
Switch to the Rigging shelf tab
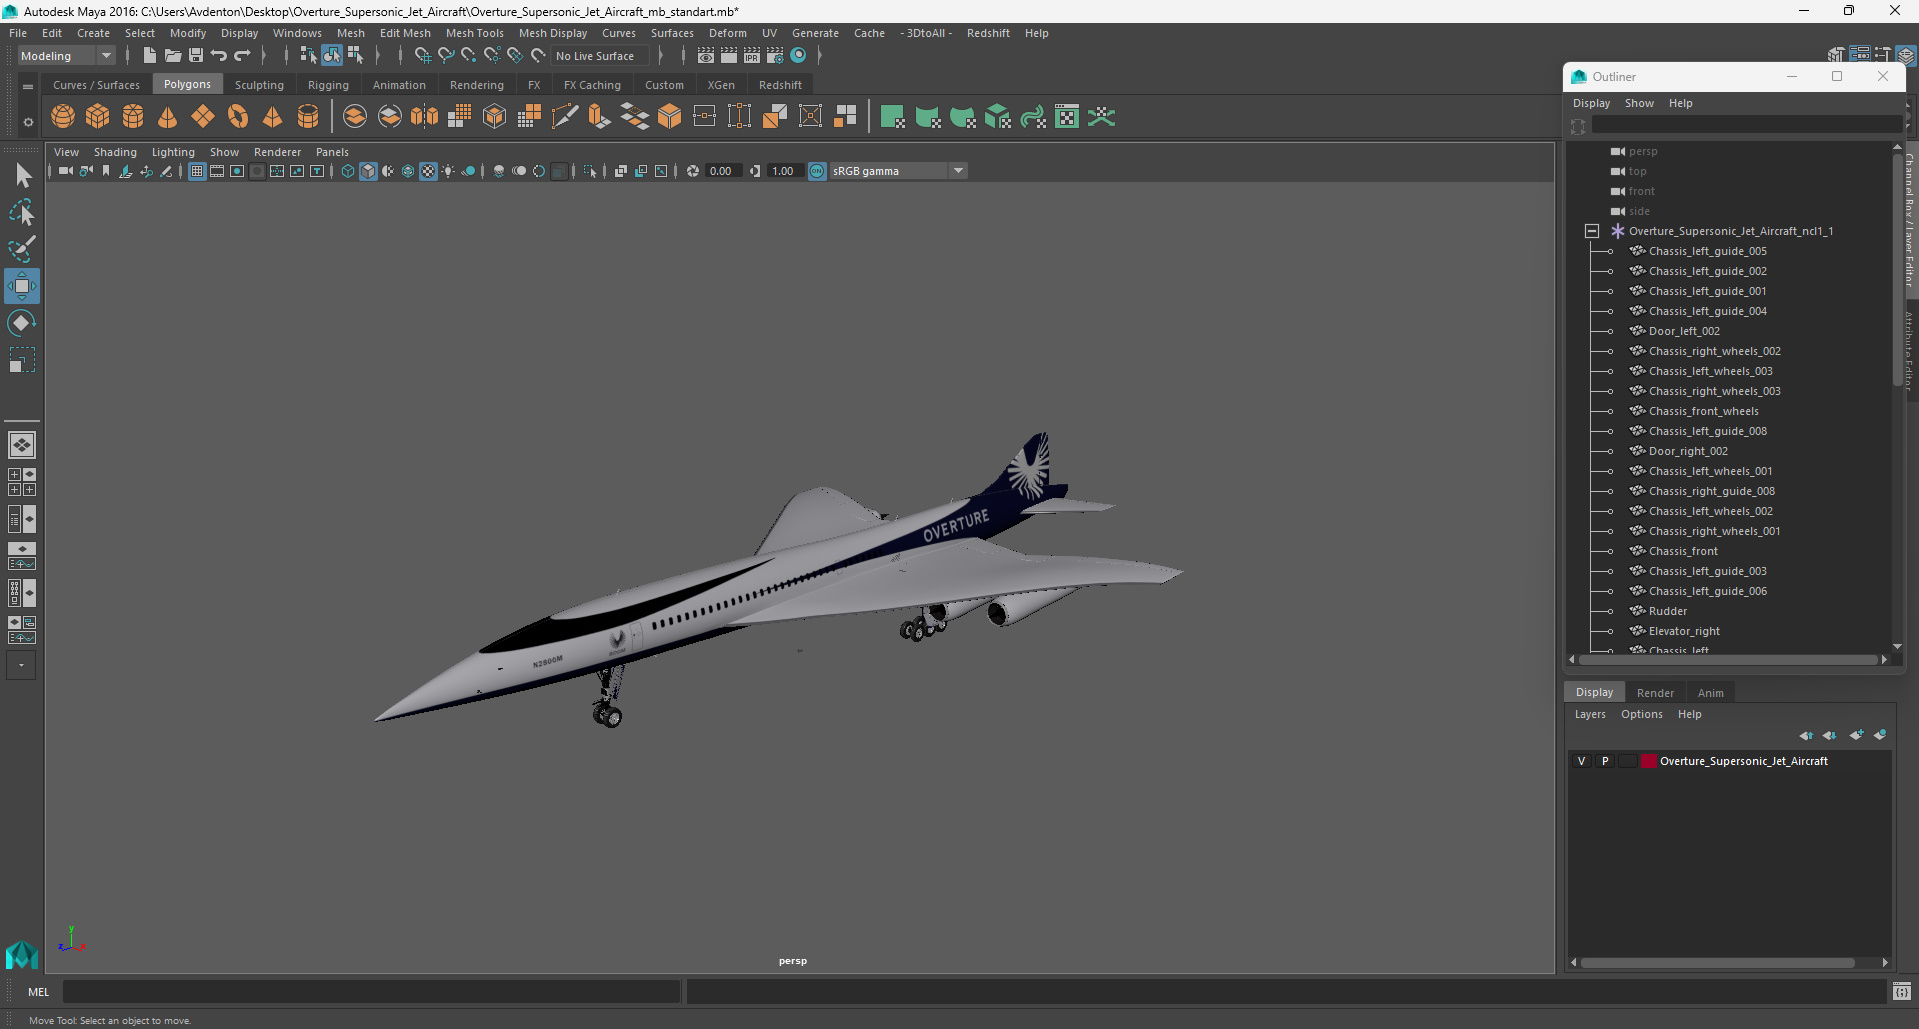pyautogui.click(x=328, y=85)
